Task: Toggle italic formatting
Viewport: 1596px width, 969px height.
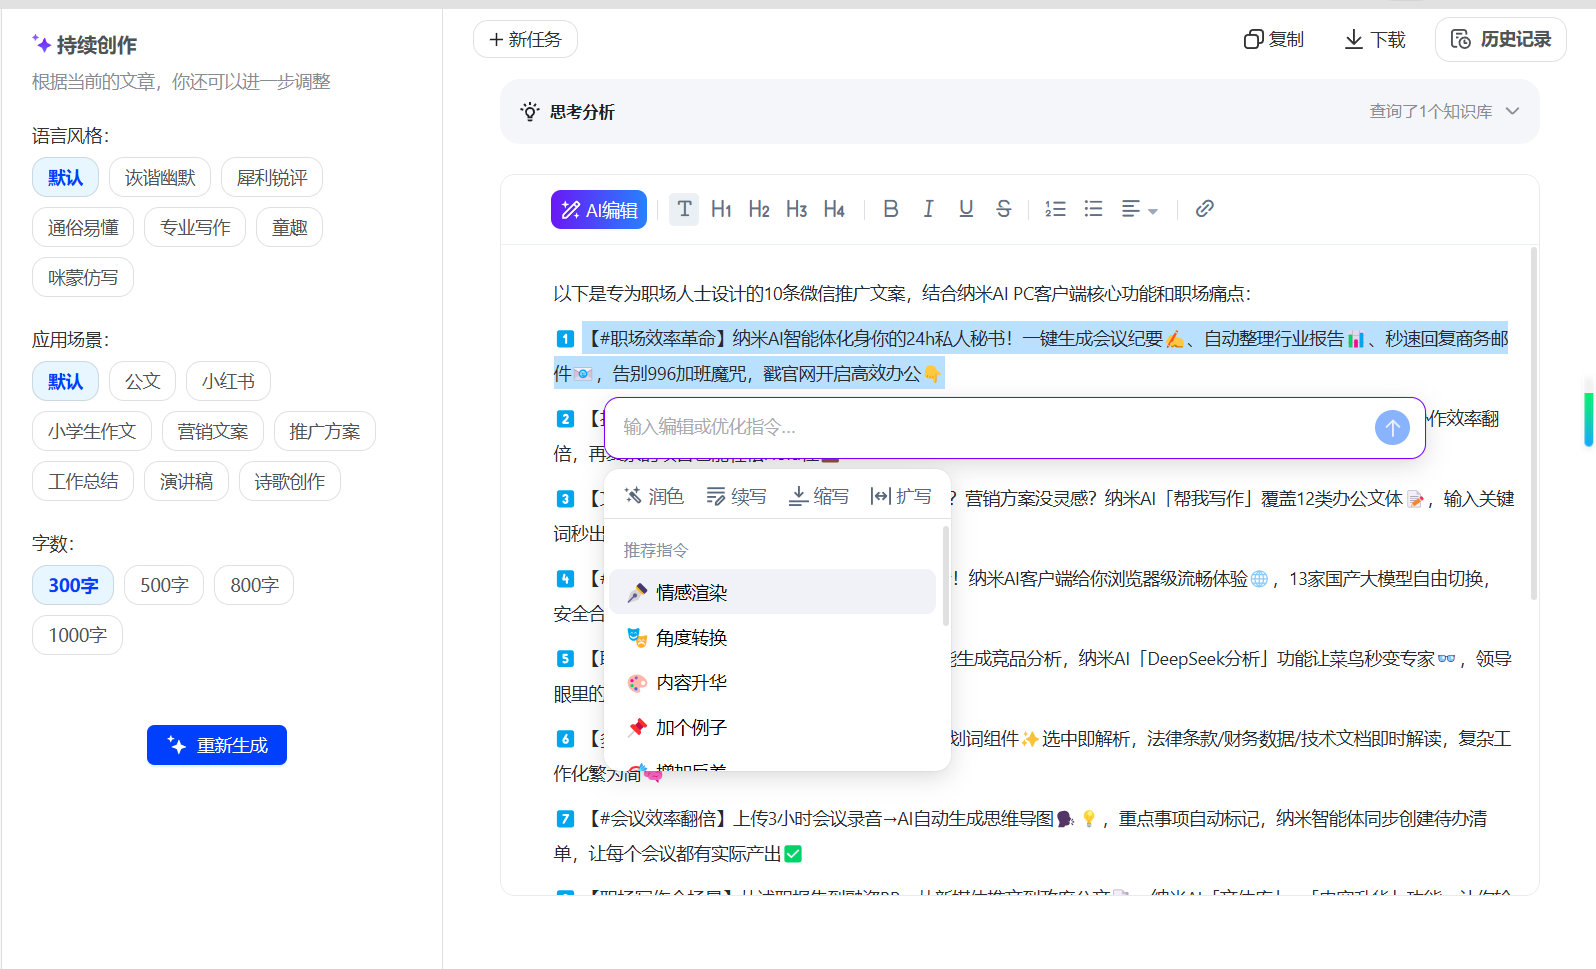Action: tap(929, 209)
